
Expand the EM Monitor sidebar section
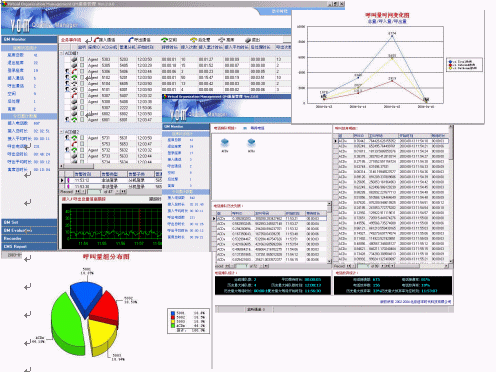(x=29, y=39)
